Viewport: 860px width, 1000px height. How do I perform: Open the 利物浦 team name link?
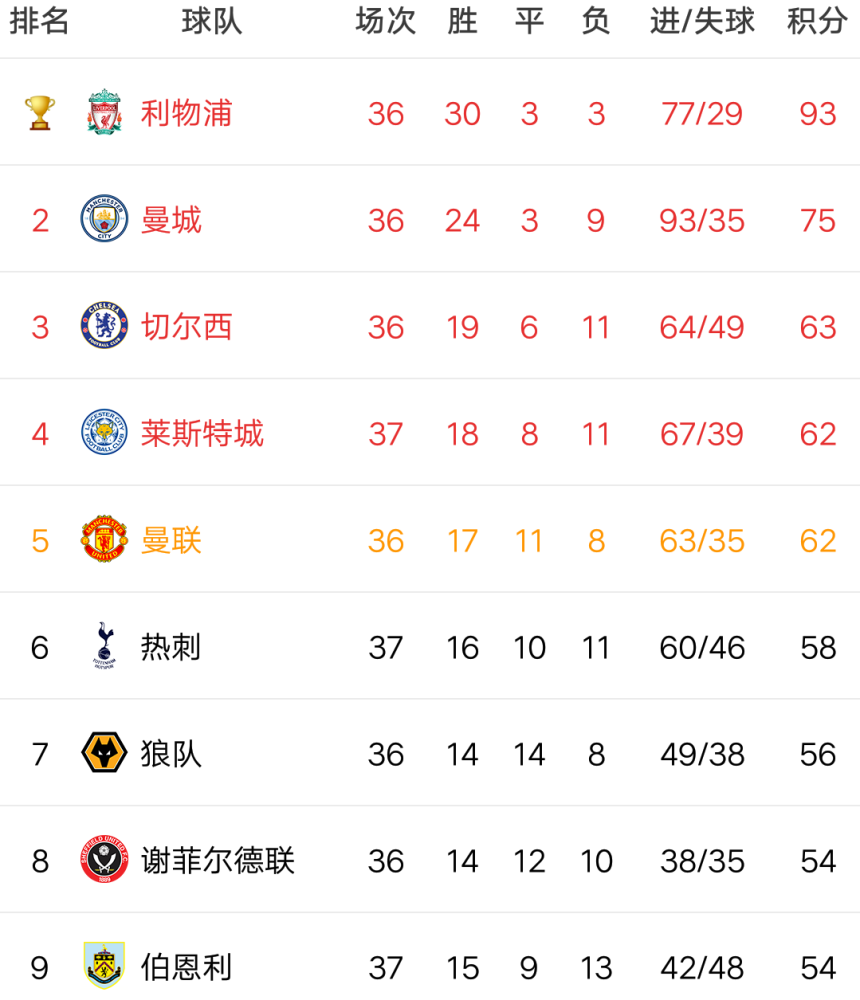pyautogui.click(x=186, y=113)
